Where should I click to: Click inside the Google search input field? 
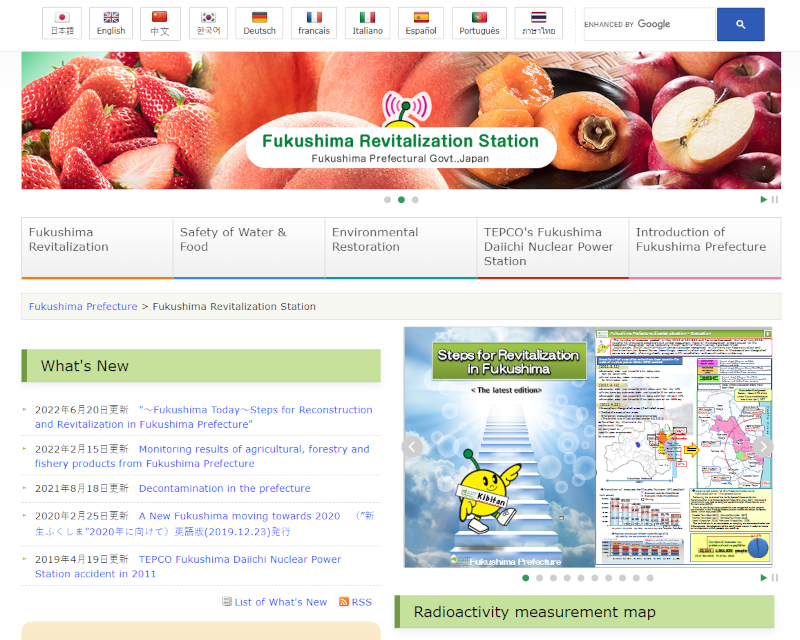650,23
